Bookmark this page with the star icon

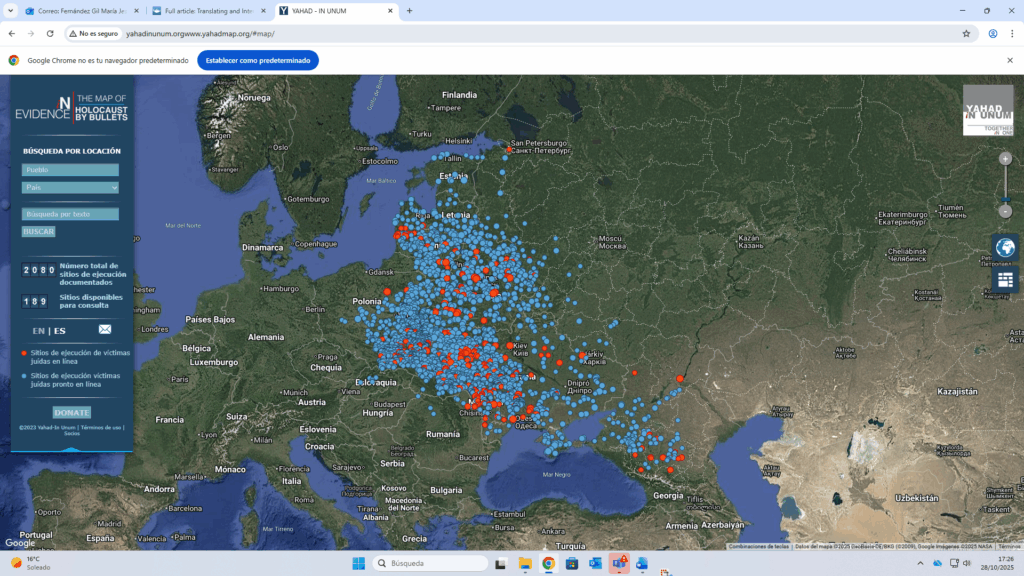(x=966, y=33)
